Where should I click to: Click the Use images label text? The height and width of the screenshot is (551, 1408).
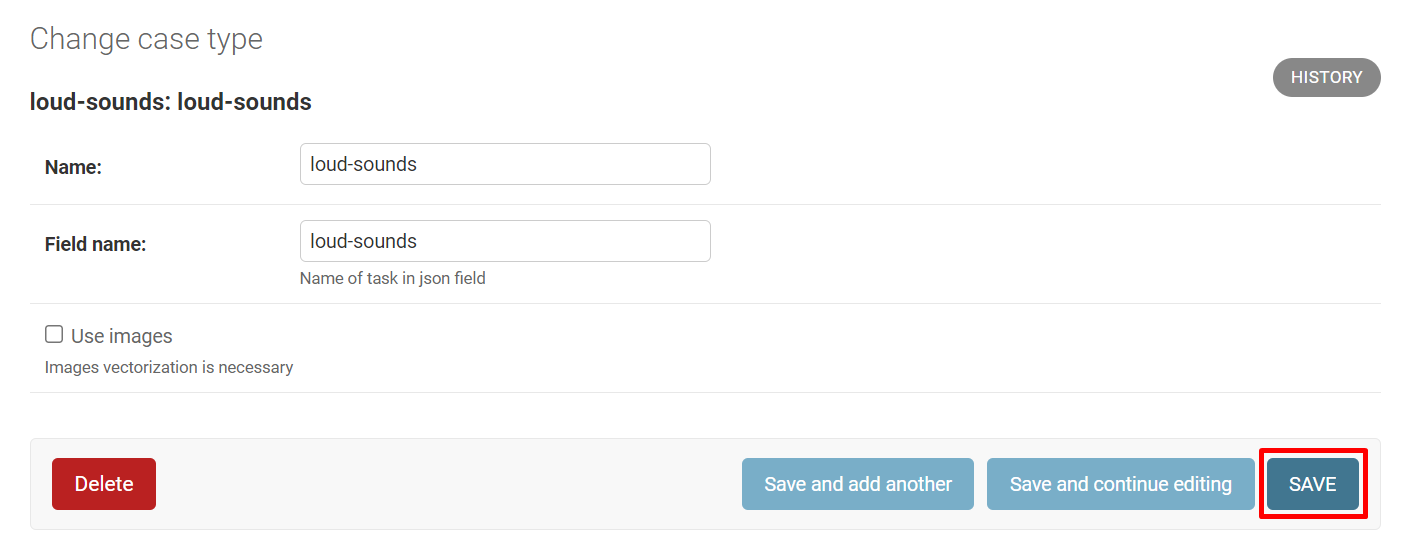tap(122, 336)
